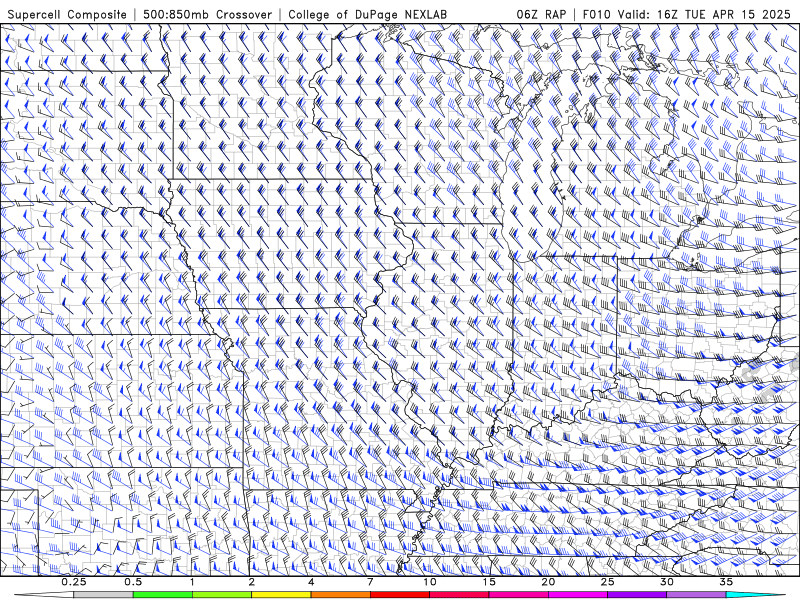Click the magenta legend segment (20–25)

[x=578, y=595]
